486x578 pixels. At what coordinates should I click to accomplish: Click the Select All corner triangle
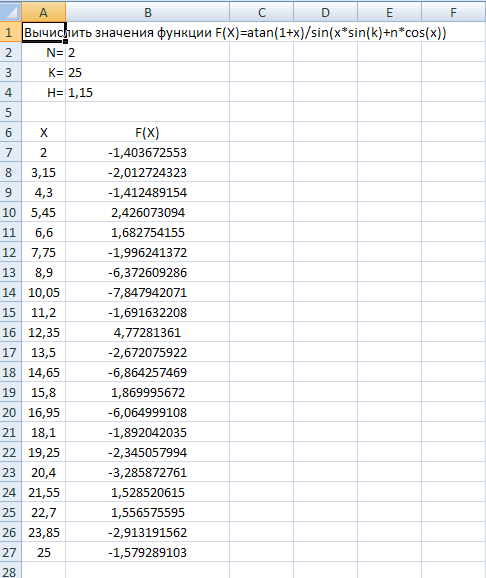[10, 13]
